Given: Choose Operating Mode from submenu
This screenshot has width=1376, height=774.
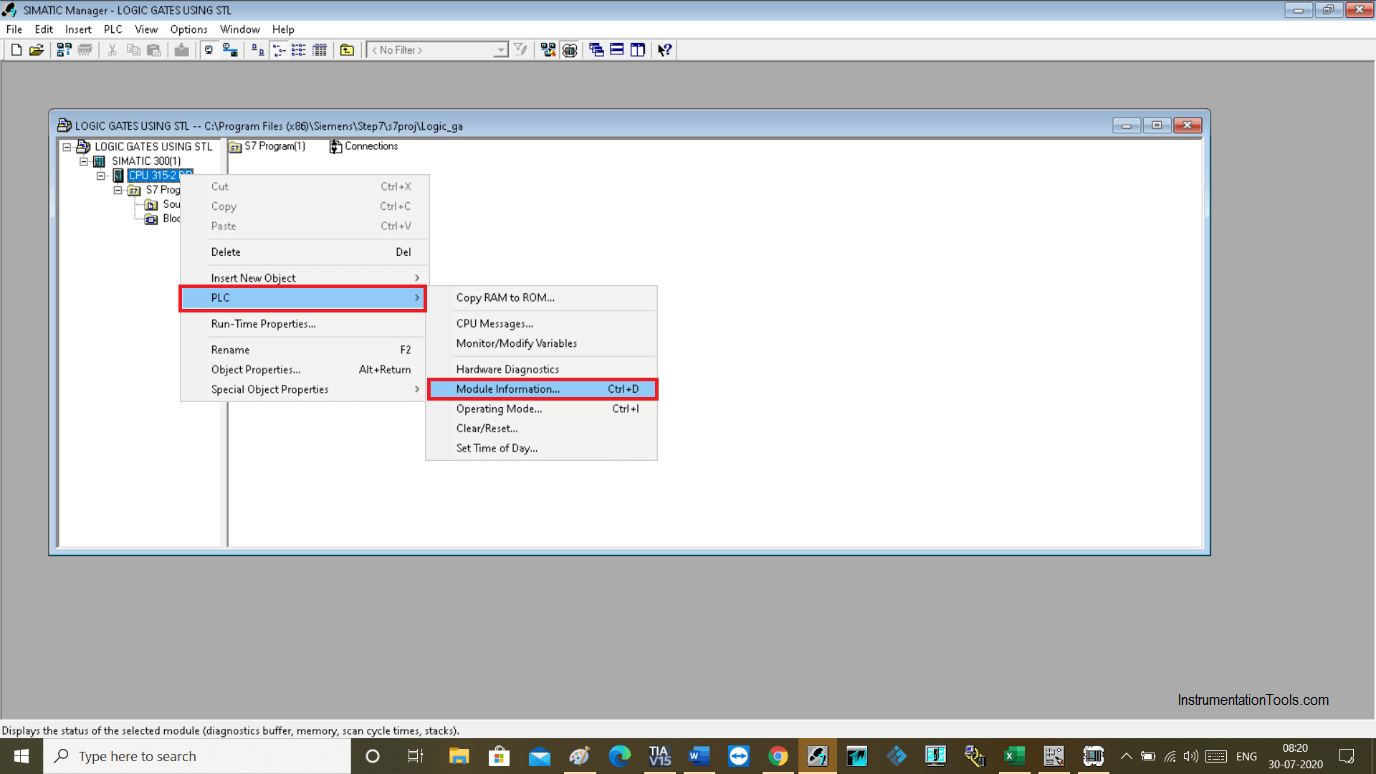Looking at the screenshot, I should click(x=541, y=409).
